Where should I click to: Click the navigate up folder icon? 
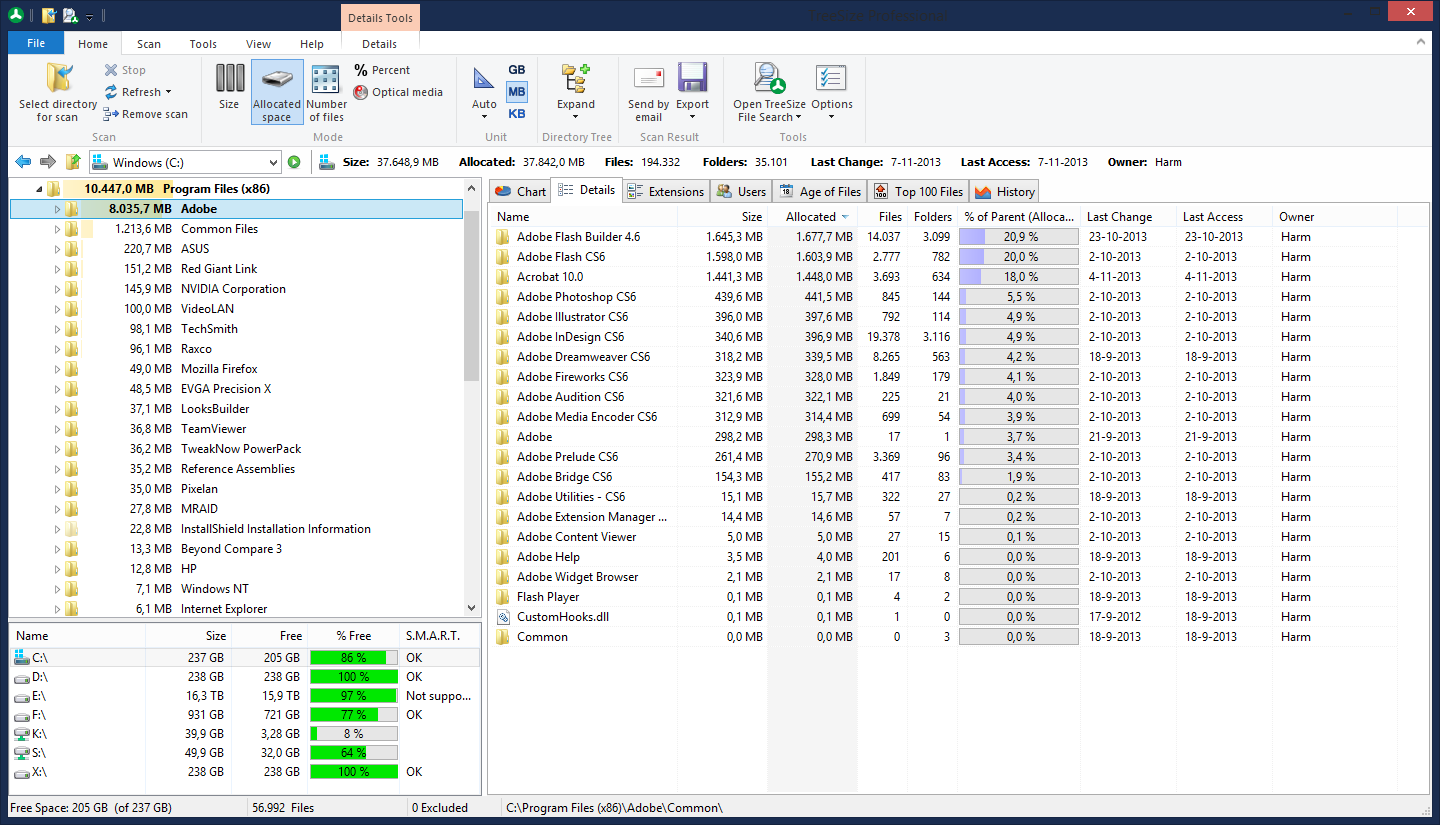tap(73, 162)
